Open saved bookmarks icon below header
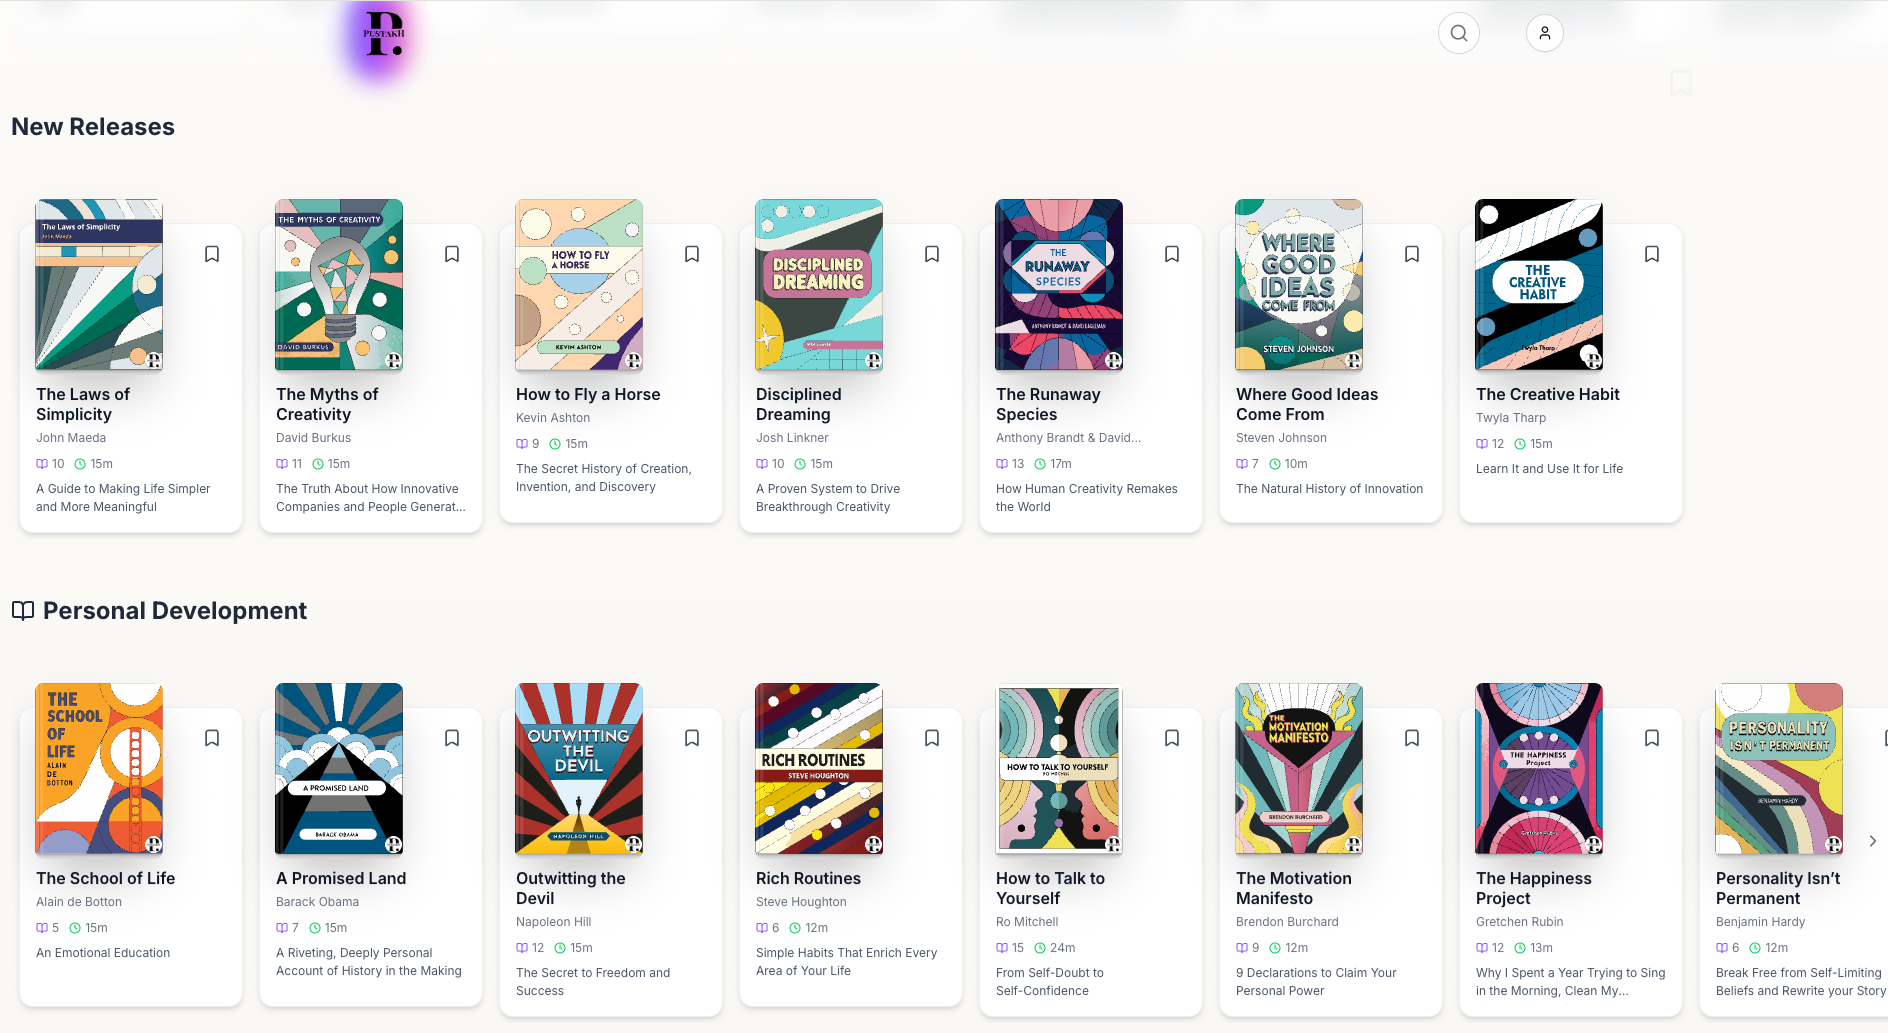The height and width of the screenshot is (1033, 1888). click(1681, 83)
